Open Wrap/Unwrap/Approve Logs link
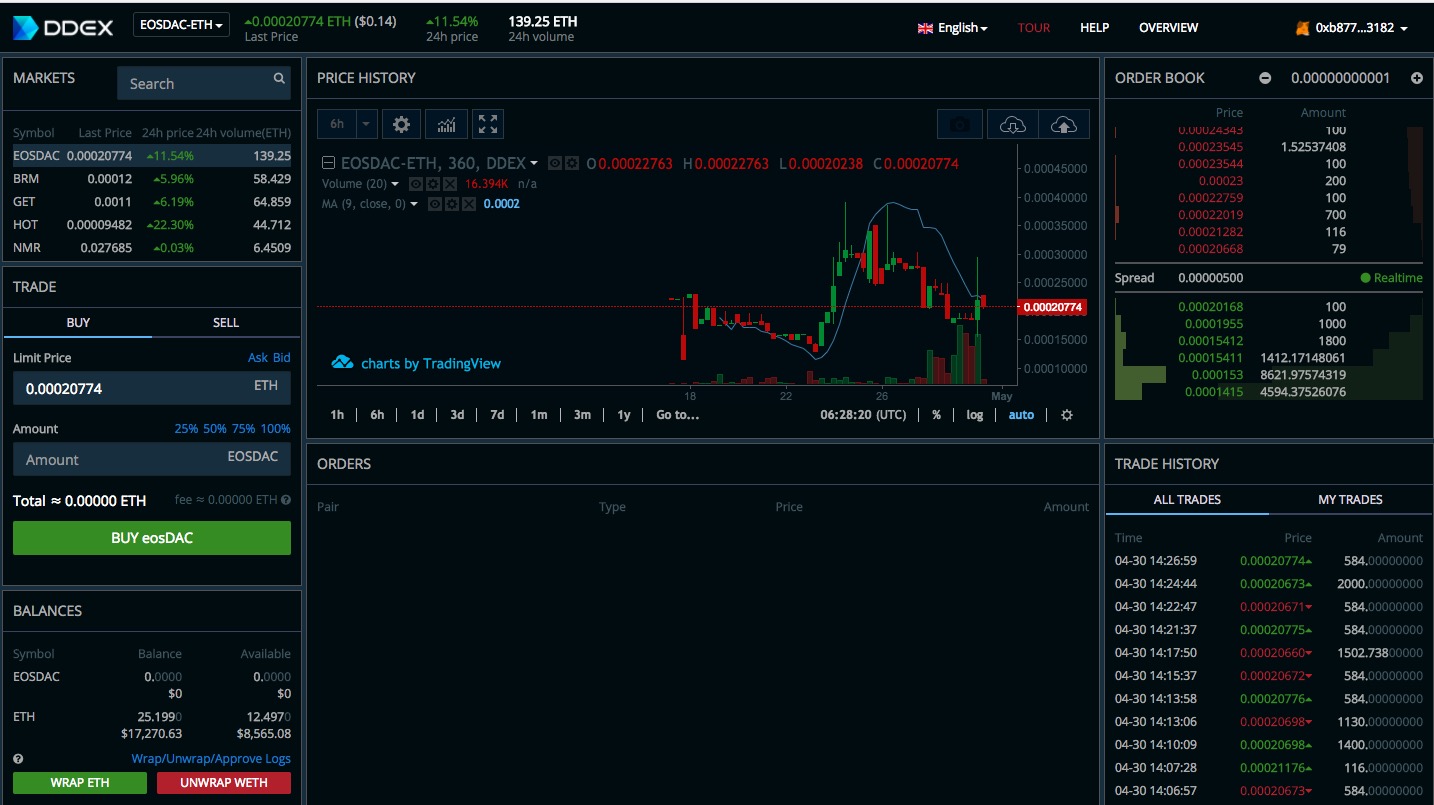Viewport: 1434px width, 805px height. pos(211,759)
